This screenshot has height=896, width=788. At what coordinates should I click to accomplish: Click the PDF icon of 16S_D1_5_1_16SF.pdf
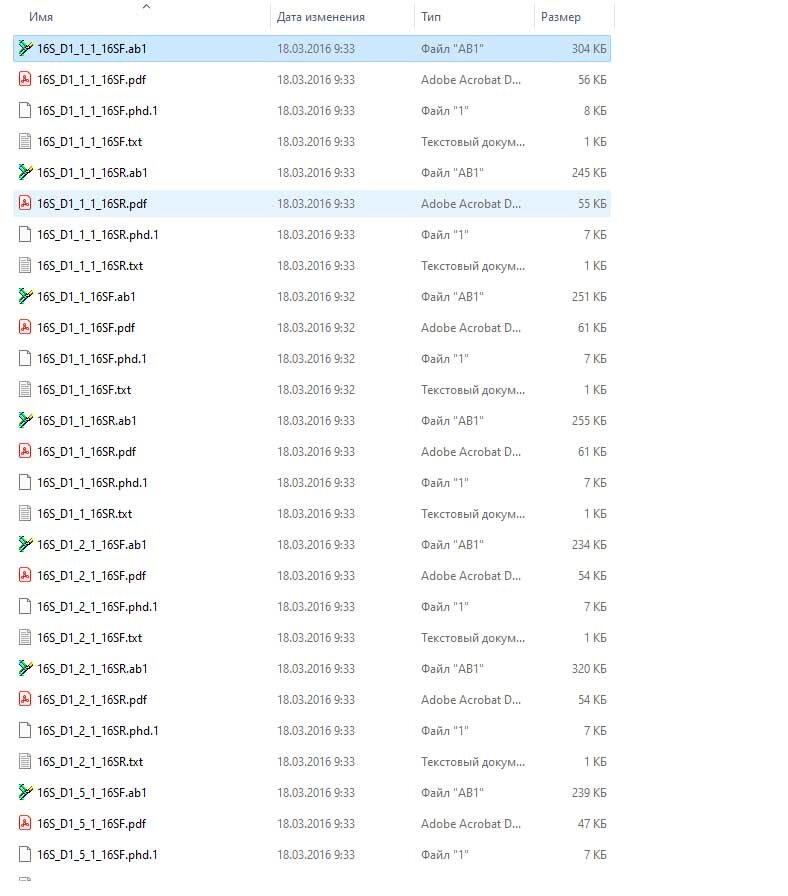25,823
